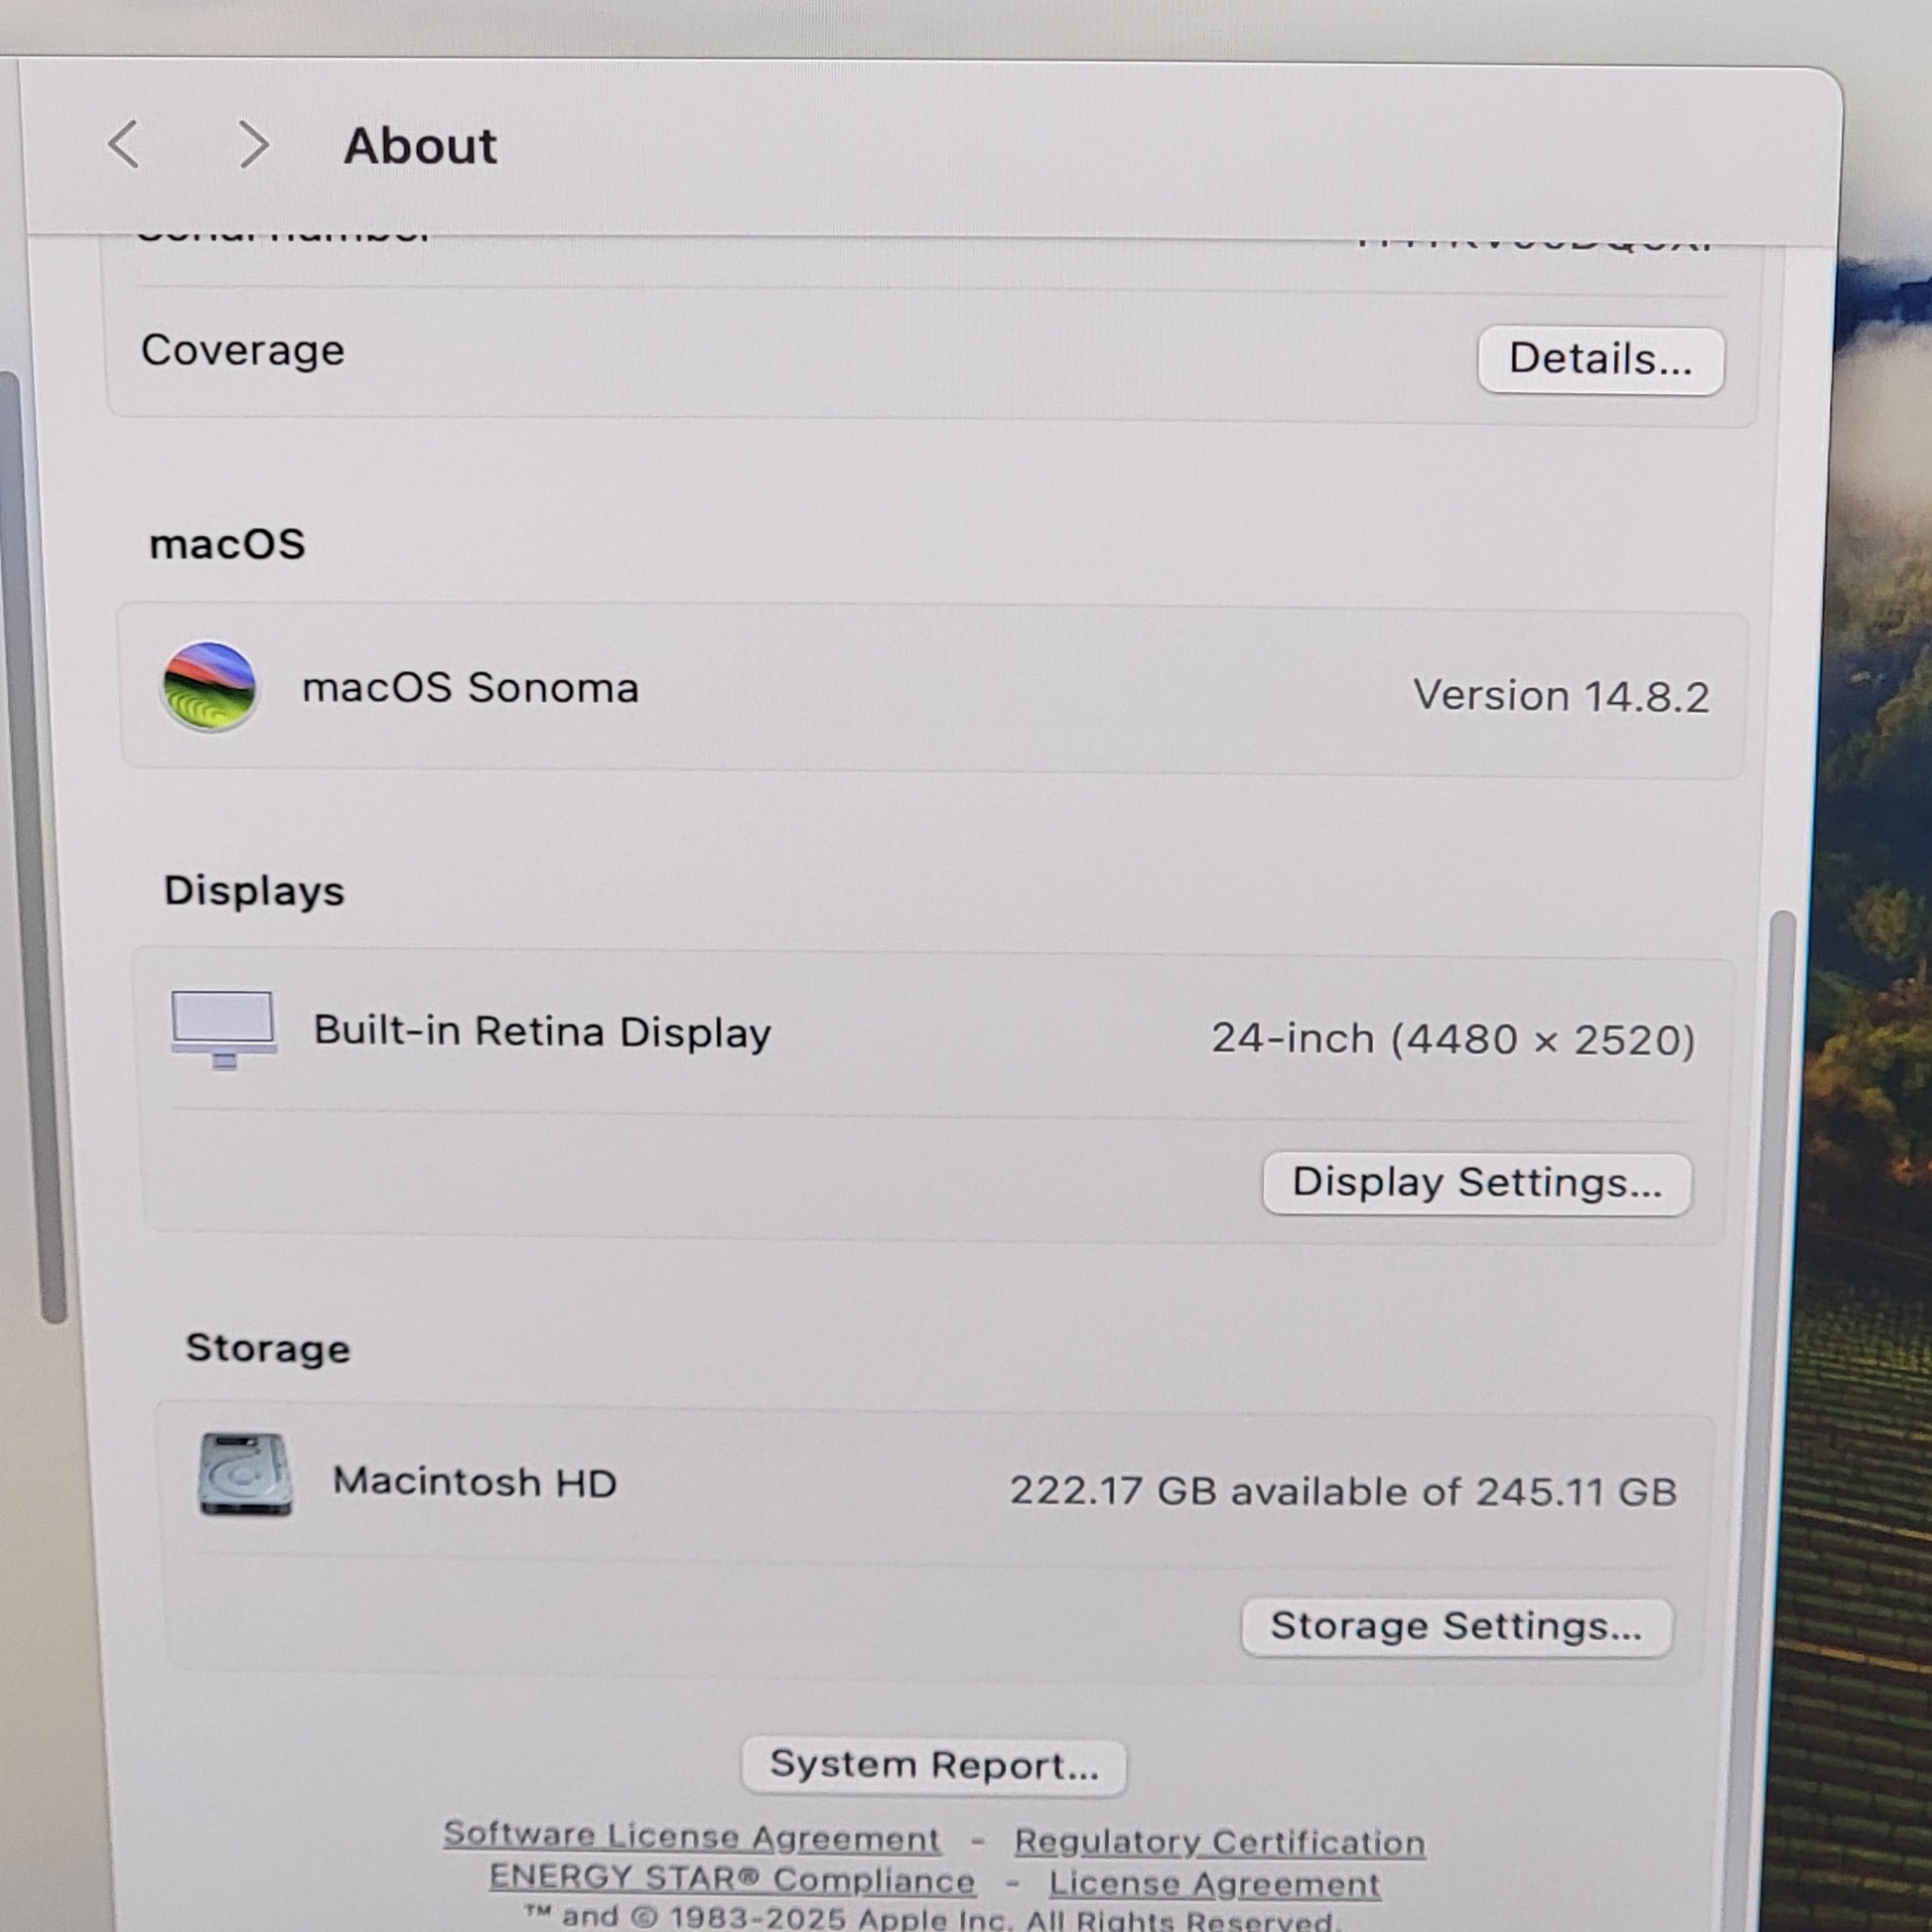Click the left sidebar scrollbar

click(x=35, y=850)
